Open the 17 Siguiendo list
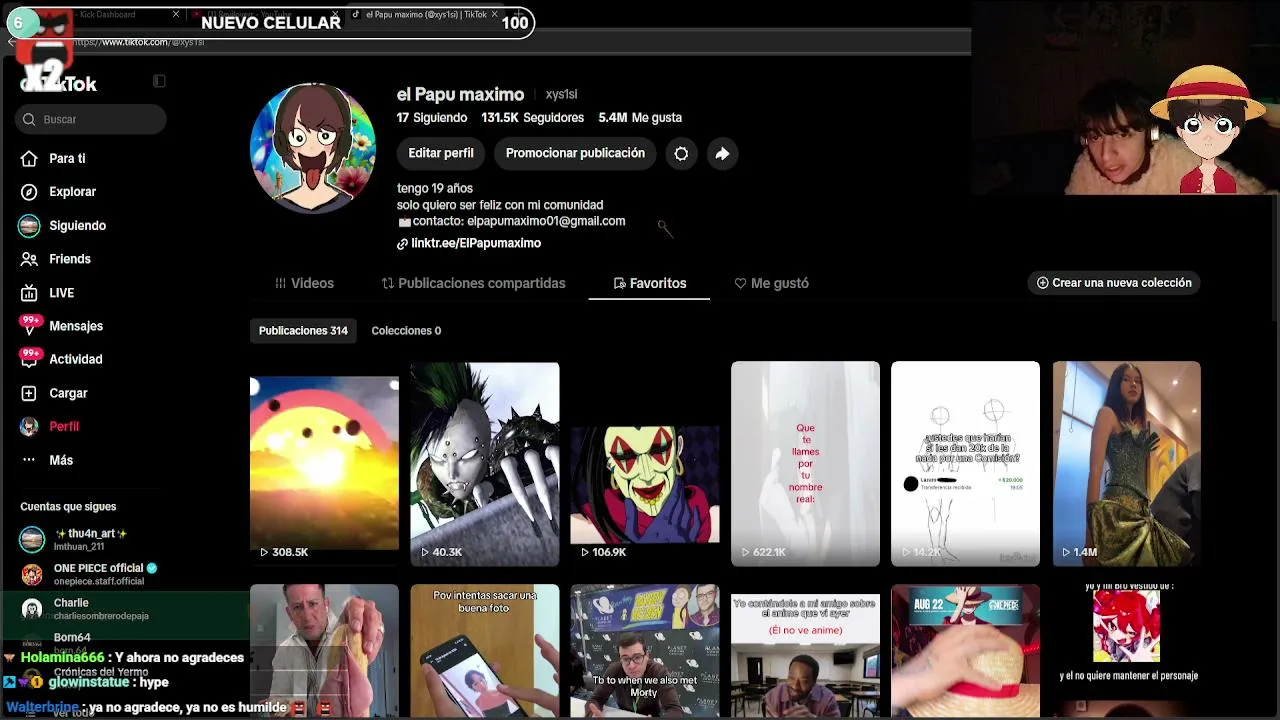 (432, 118)
